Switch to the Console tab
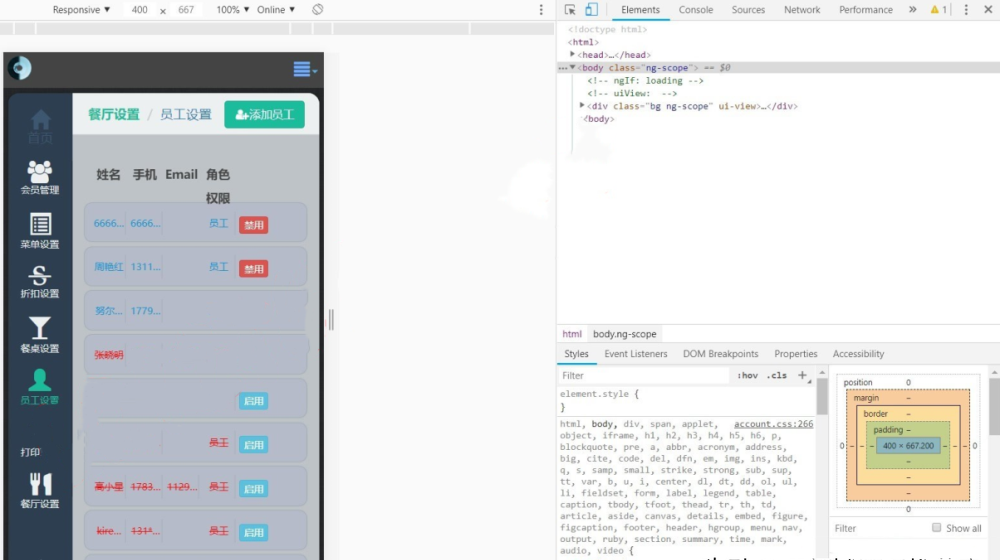The height and width of the screenshot is (560, 1000). point(696,10)
